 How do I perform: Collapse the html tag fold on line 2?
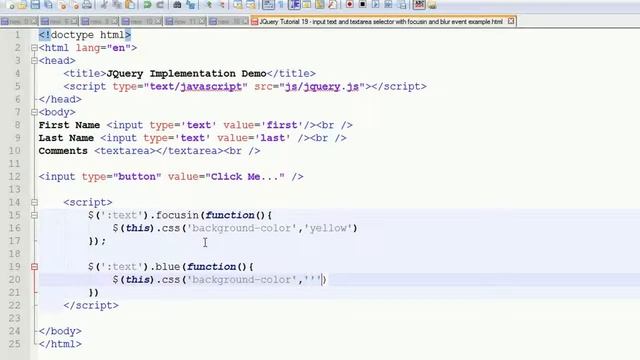[34, 48]
